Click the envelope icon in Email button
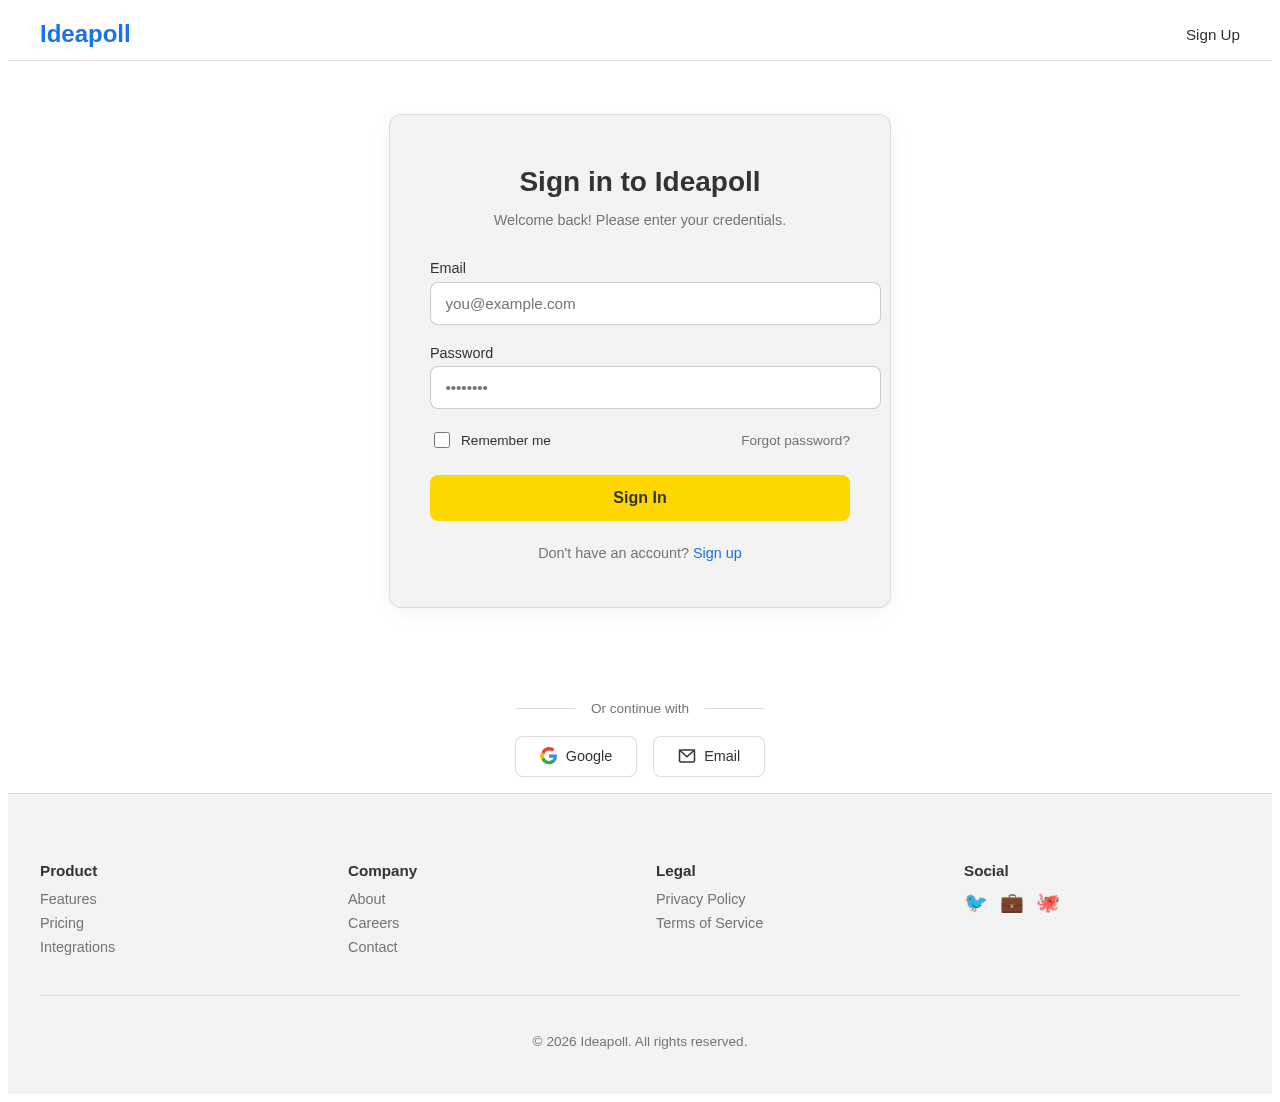The height and width of the screenshot is (1102, 1280). tap(687, 756)
